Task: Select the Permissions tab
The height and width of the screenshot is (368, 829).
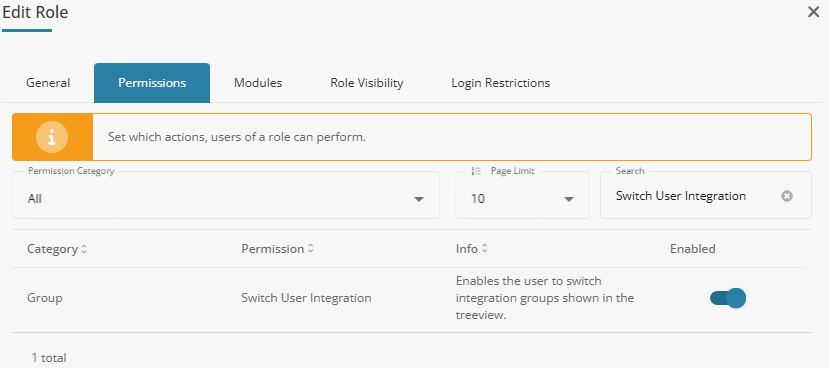Action: point(152,83)
